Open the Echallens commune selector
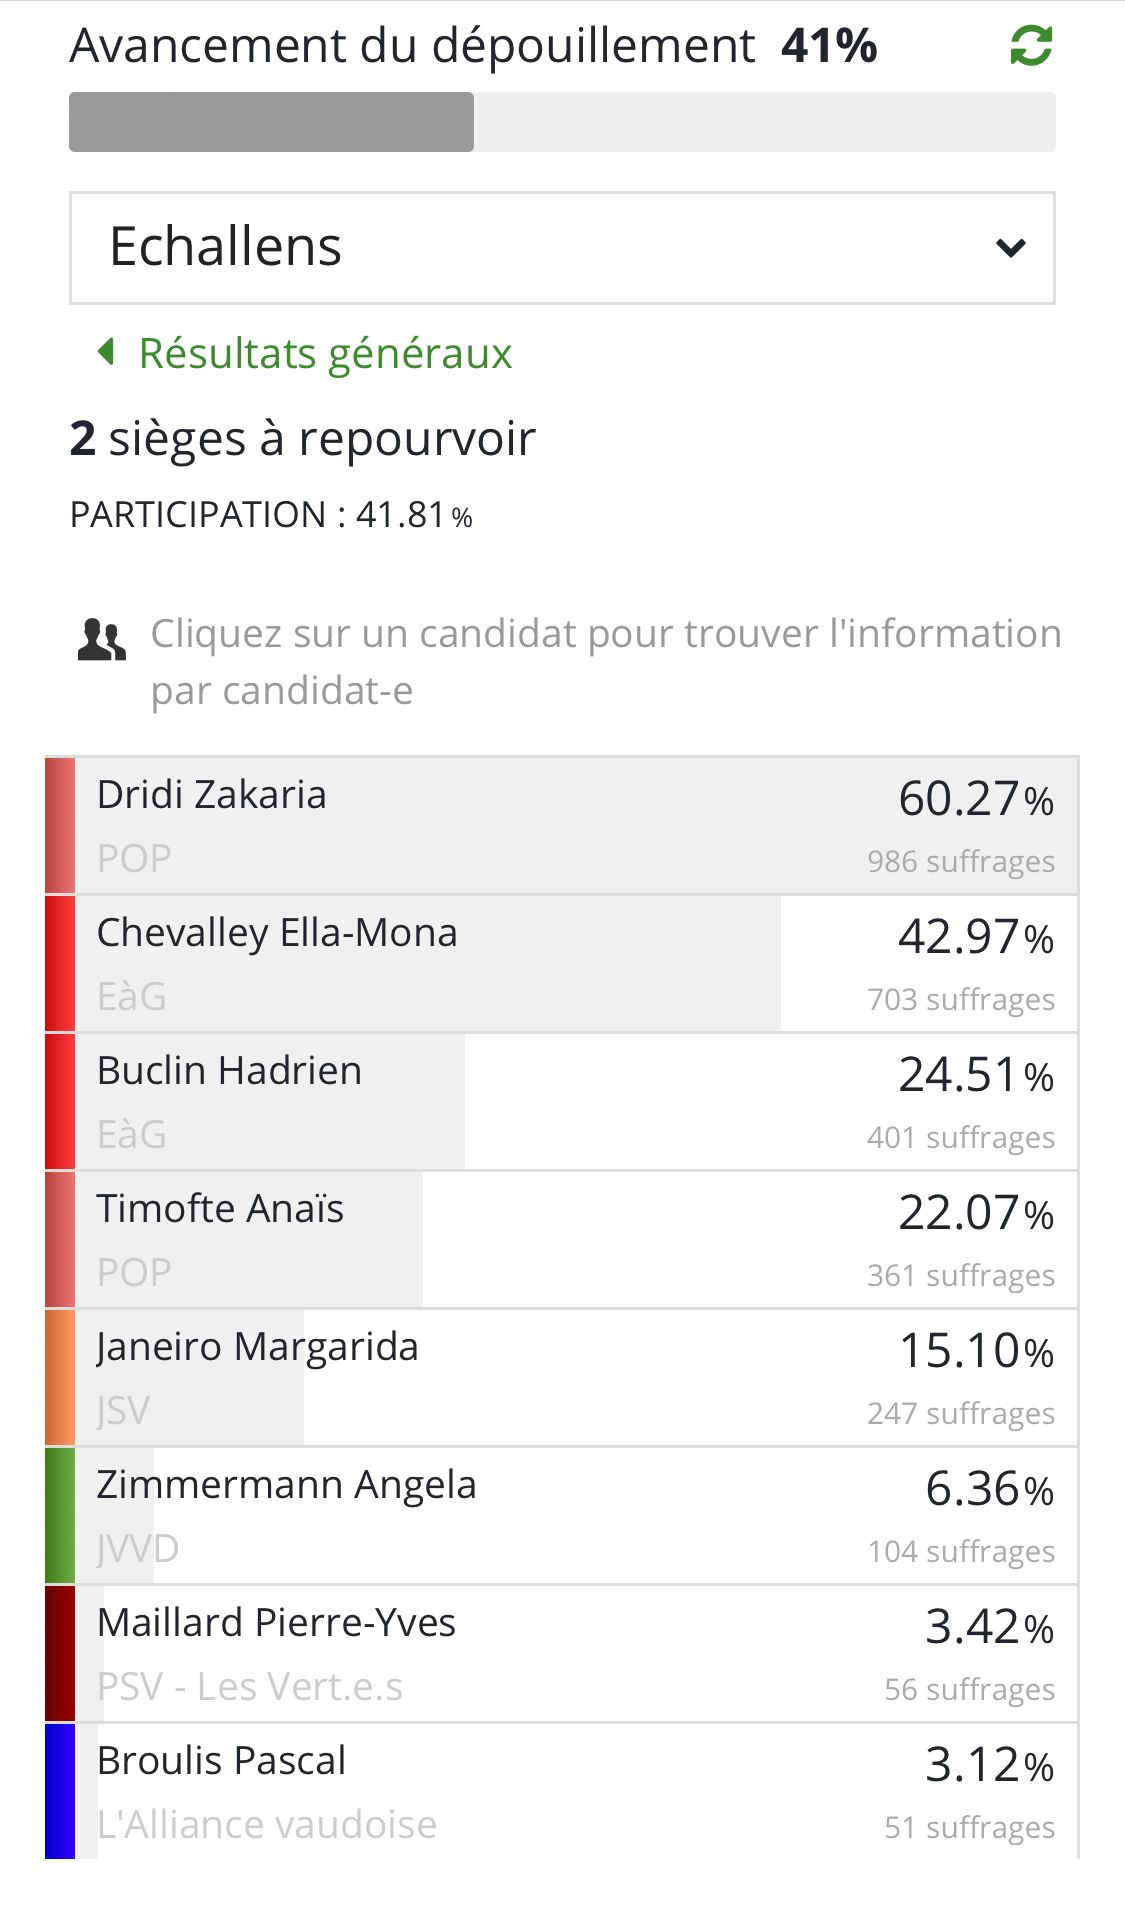Image resolution: width=1125 pixels, height=1927 pixels. tap(562, 248)
